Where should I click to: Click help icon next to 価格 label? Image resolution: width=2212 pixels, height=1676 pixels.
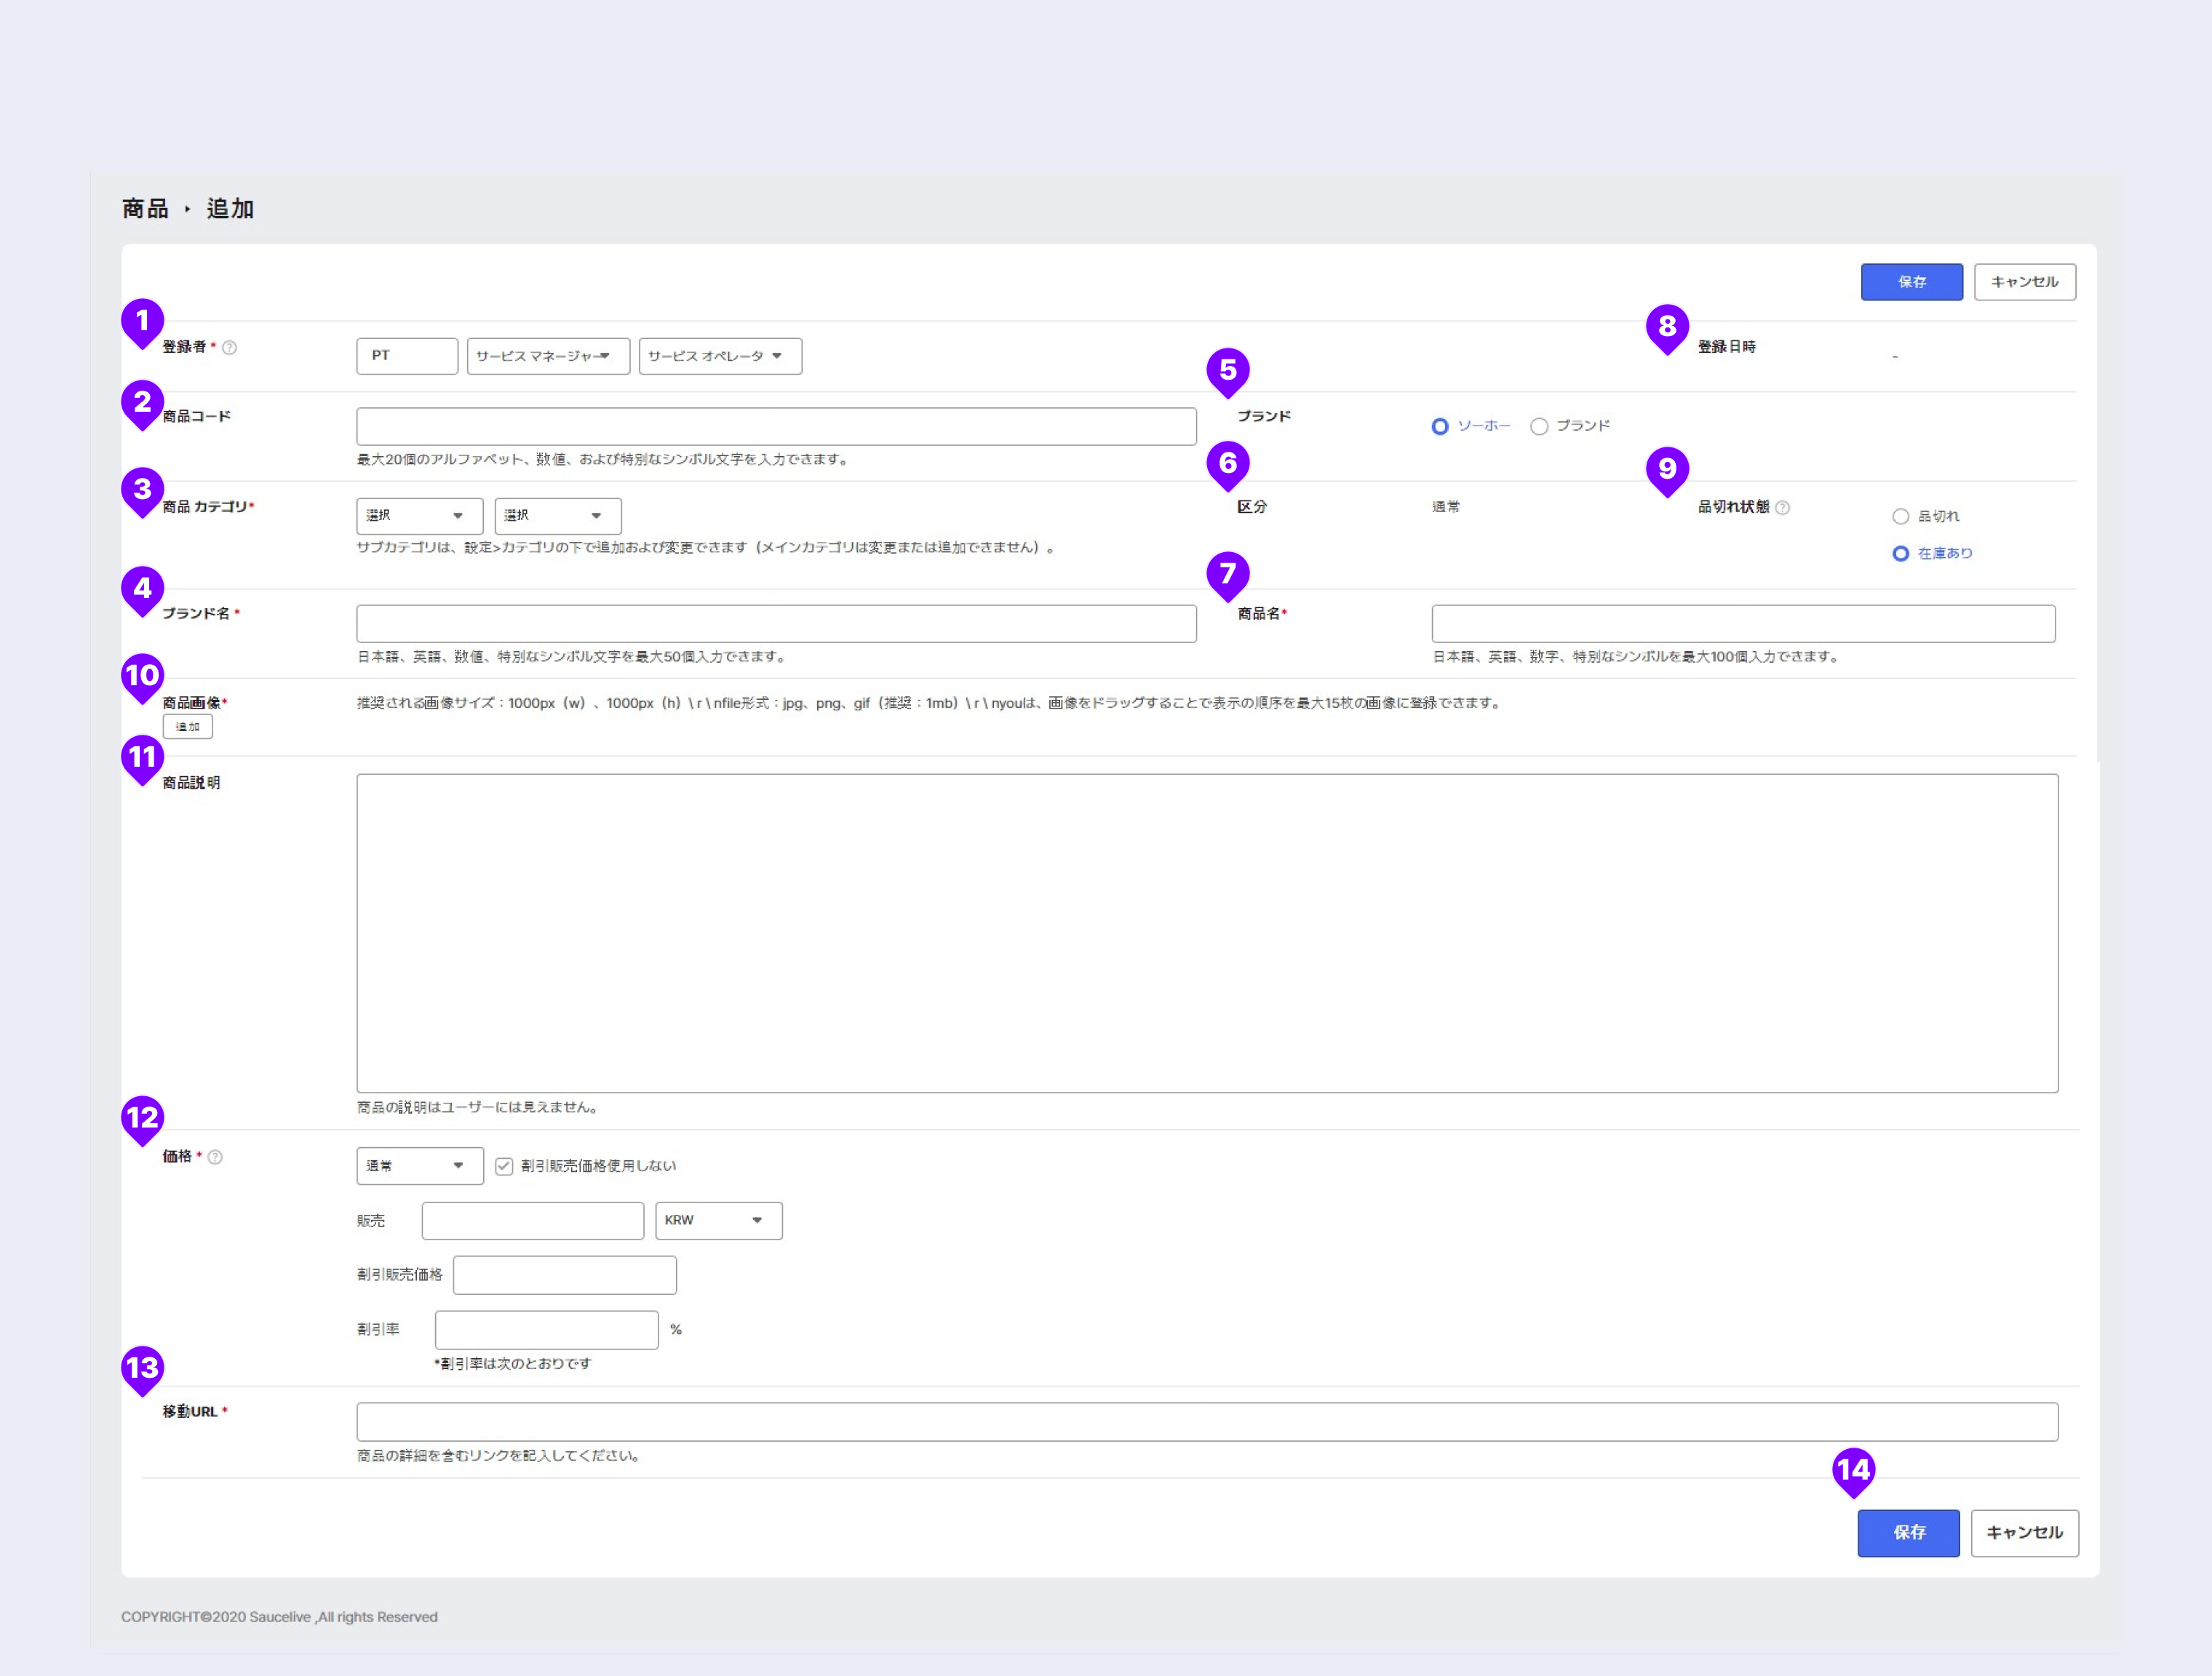click(x=215, y=1157)
